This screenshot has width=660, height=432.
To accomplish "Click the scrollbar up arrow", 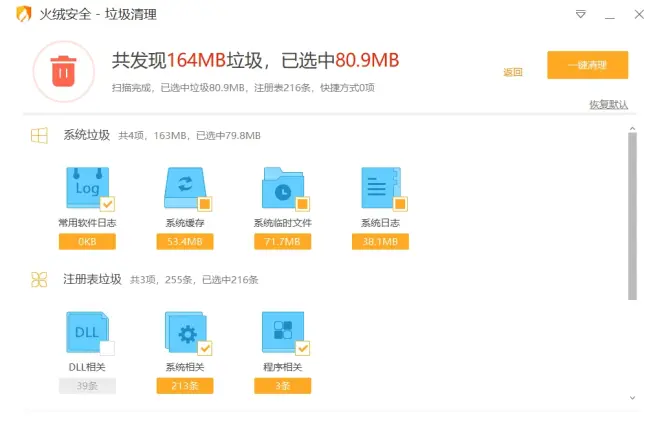I will coord(632,128).
